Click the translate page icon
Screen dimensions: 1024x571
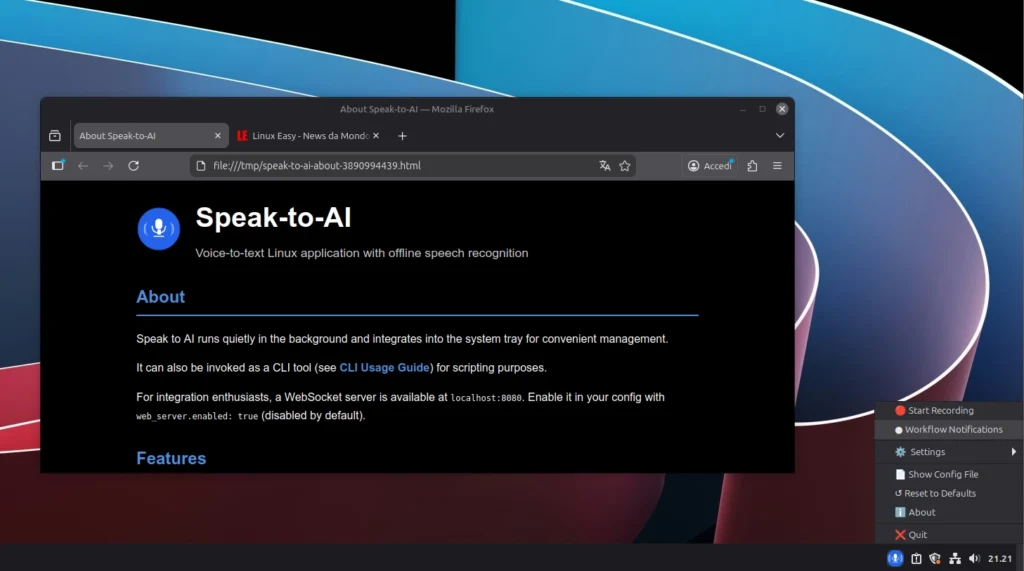click(x=605, y=166)
